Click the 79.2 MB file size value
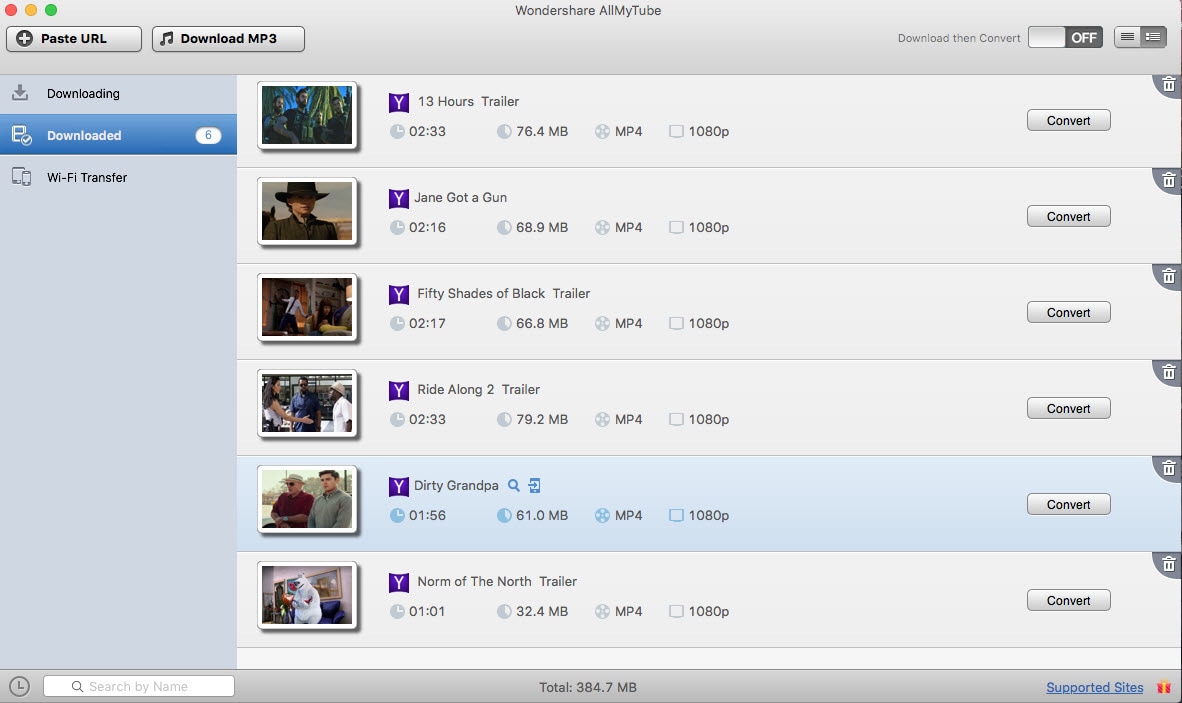The image size is (1182, 703). (x=542, y=420)
